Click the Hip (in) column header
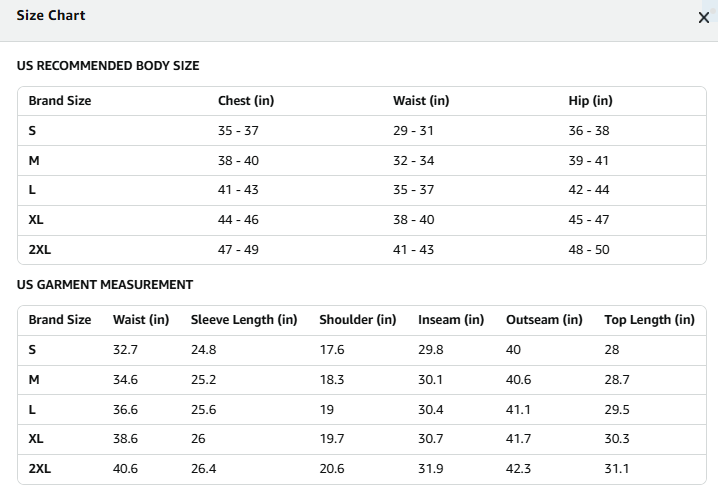 590,101
